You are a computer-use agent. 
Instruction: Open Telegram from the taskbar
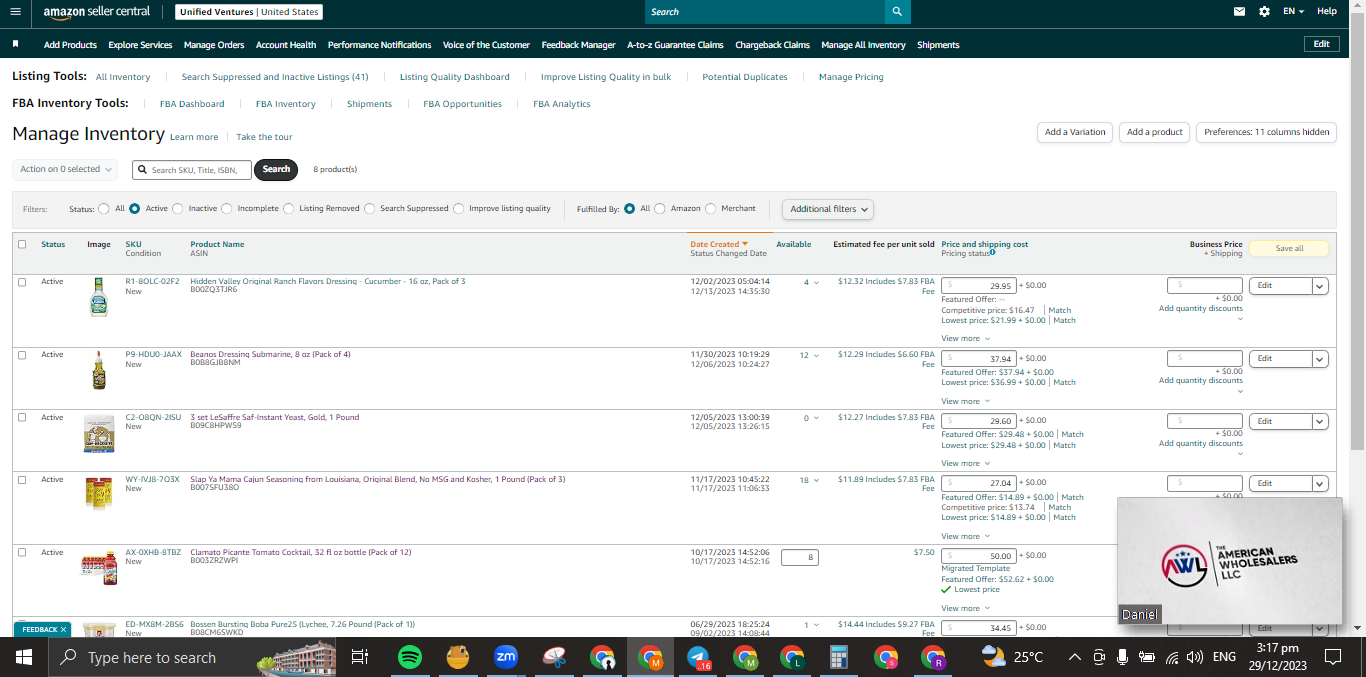[x=698, y=657]
